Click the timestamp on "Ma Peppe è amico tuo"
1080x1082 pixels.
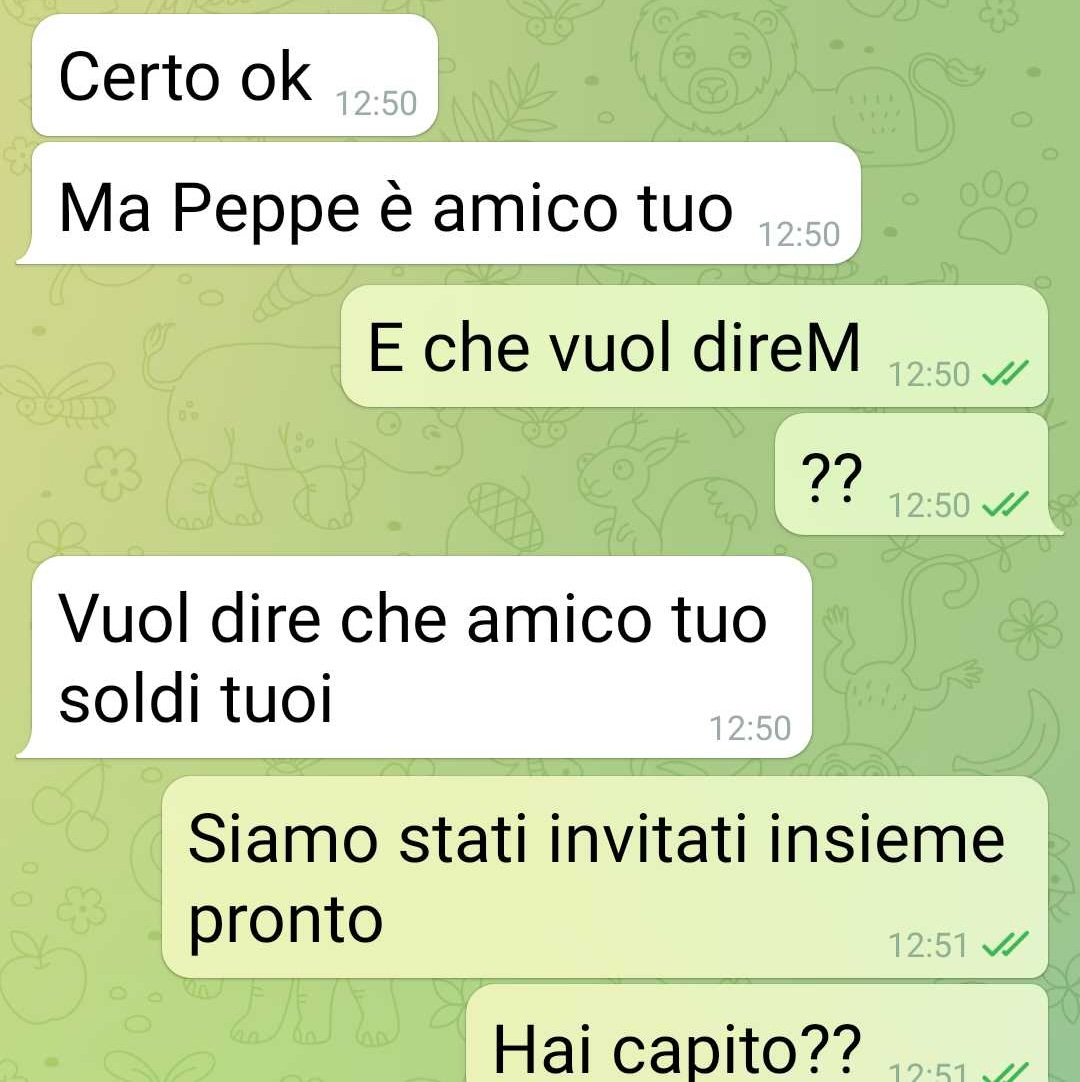pyautogui.click(x=799, y=235)
